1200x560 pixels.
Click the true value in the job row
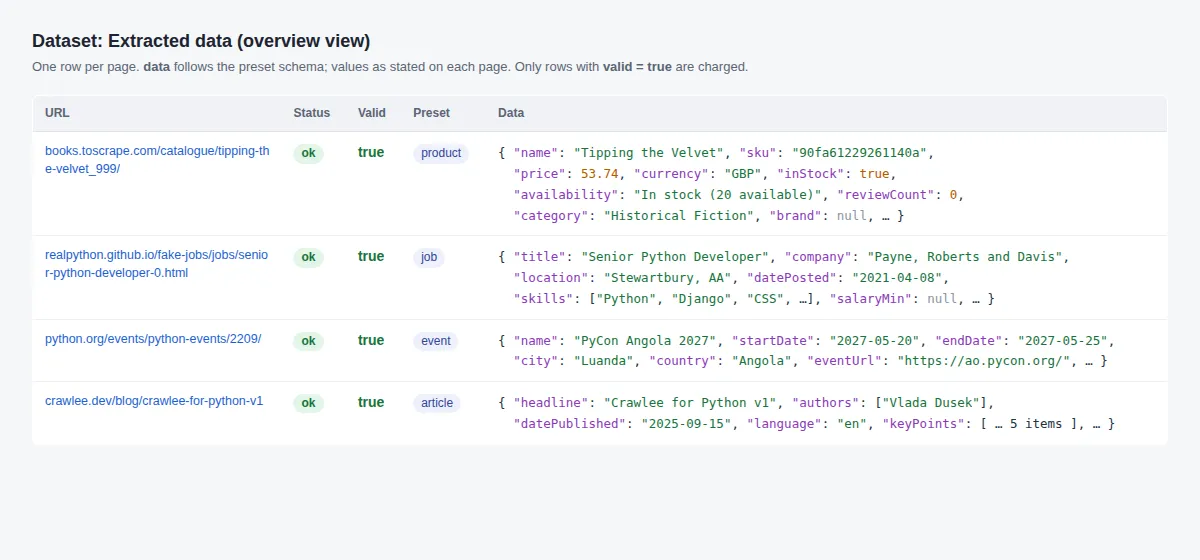point(371,256)
